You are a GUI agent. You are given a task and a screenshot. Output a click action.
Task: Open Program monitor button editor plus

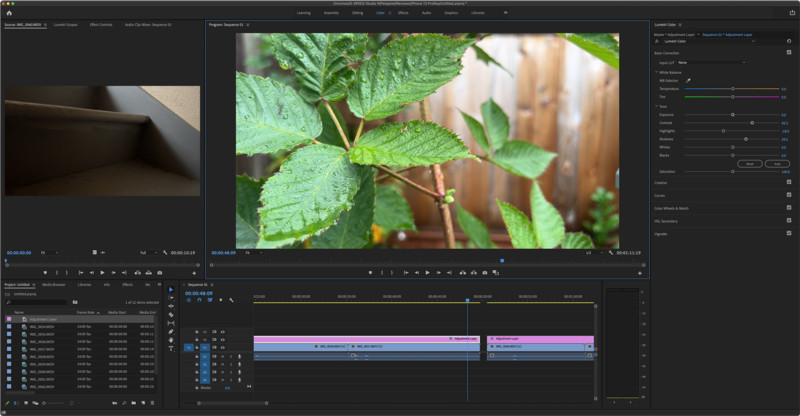pos(640,273)
